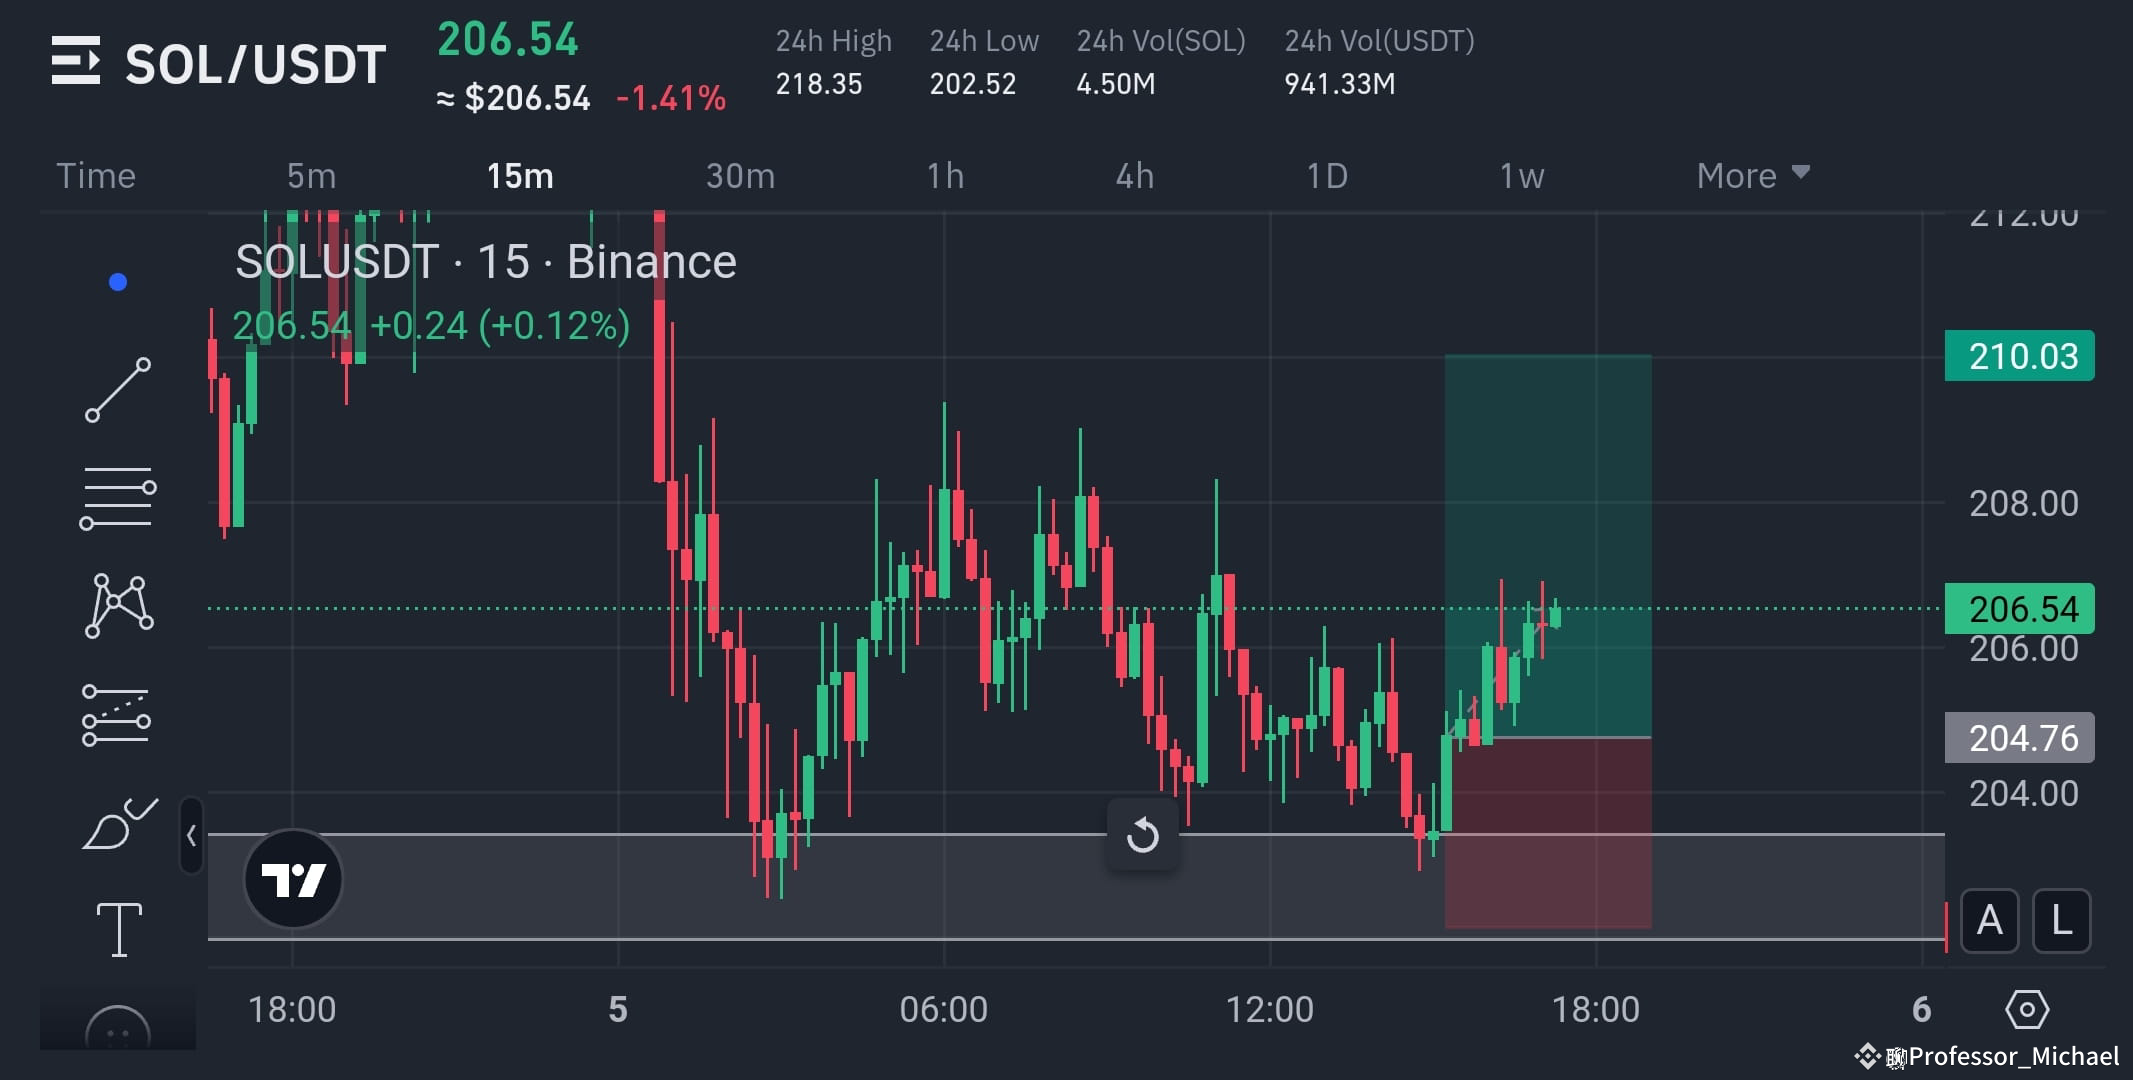The width and height of the screenshot is (2133, 1080).
Task: Toggle the L log-scale option
Action: (2062, 920)
